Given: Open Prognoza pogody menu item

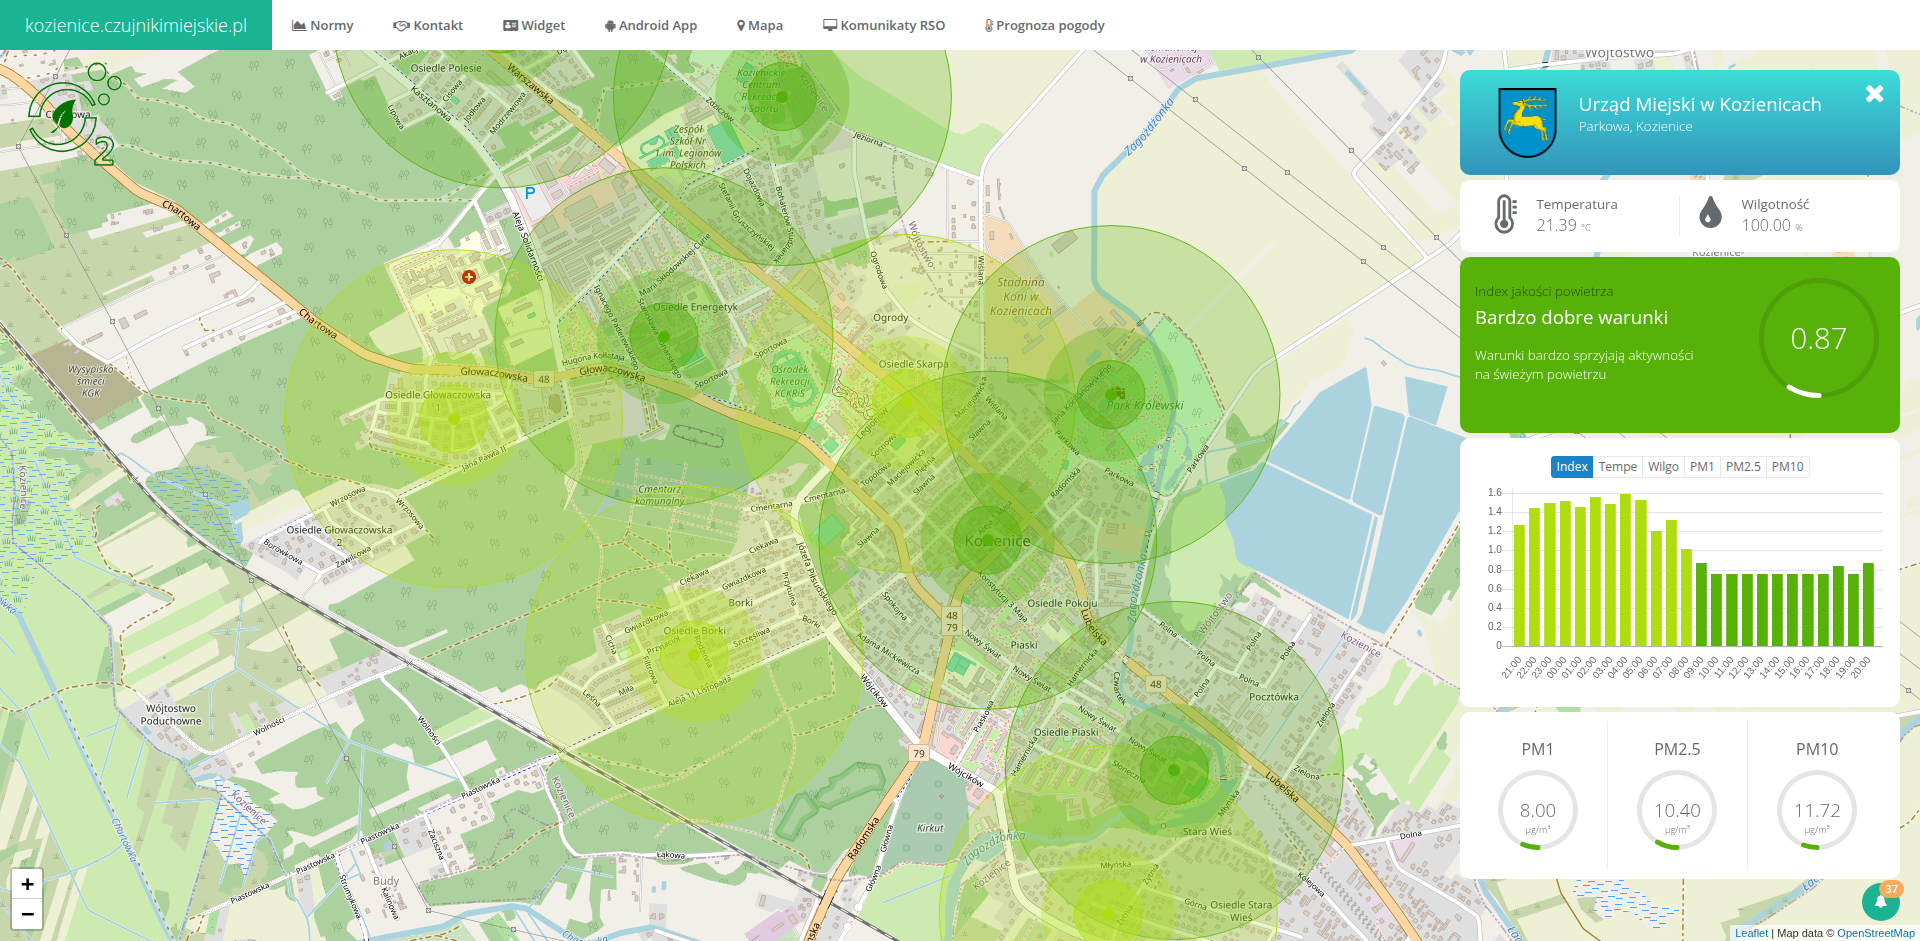Looking at the screenshot, I should click(1045, 25).
